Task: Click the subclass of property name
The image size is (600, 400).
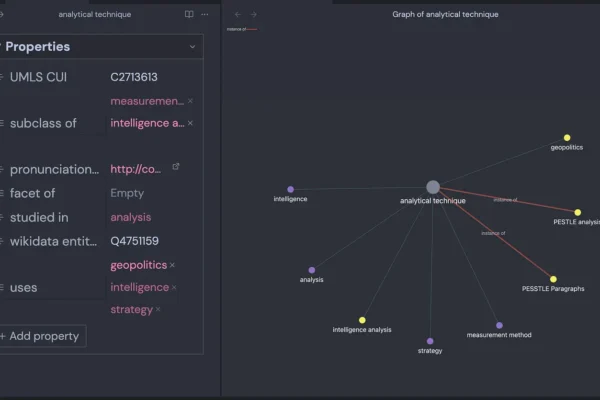Action: pyautogui.click(x=43, y=123)
